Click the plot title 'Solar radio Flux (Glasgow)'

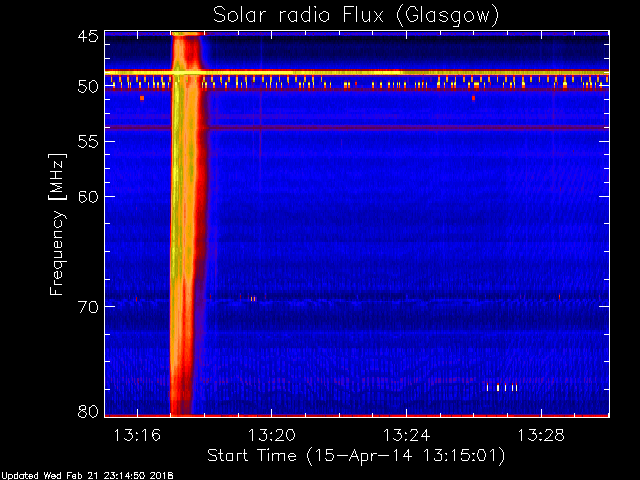356,16
